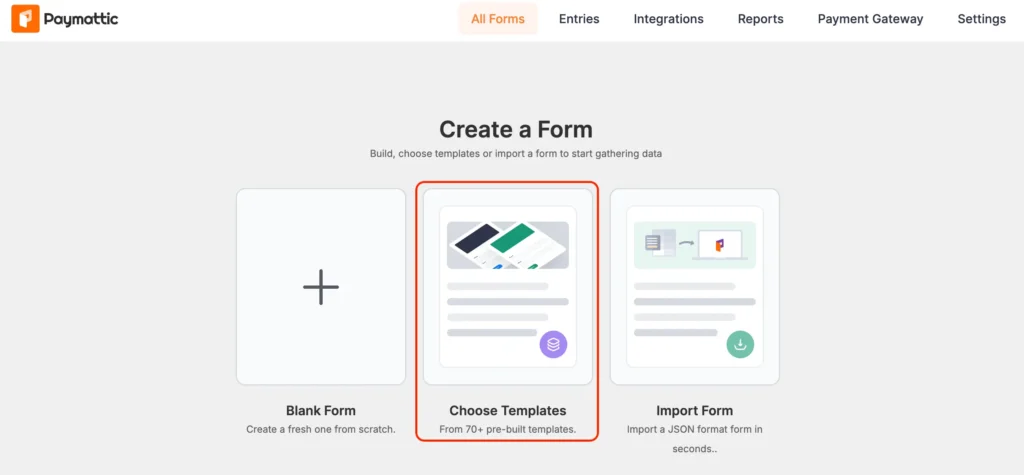
Task: Click the plus icon for Blank Form
Action: [321, 287]
